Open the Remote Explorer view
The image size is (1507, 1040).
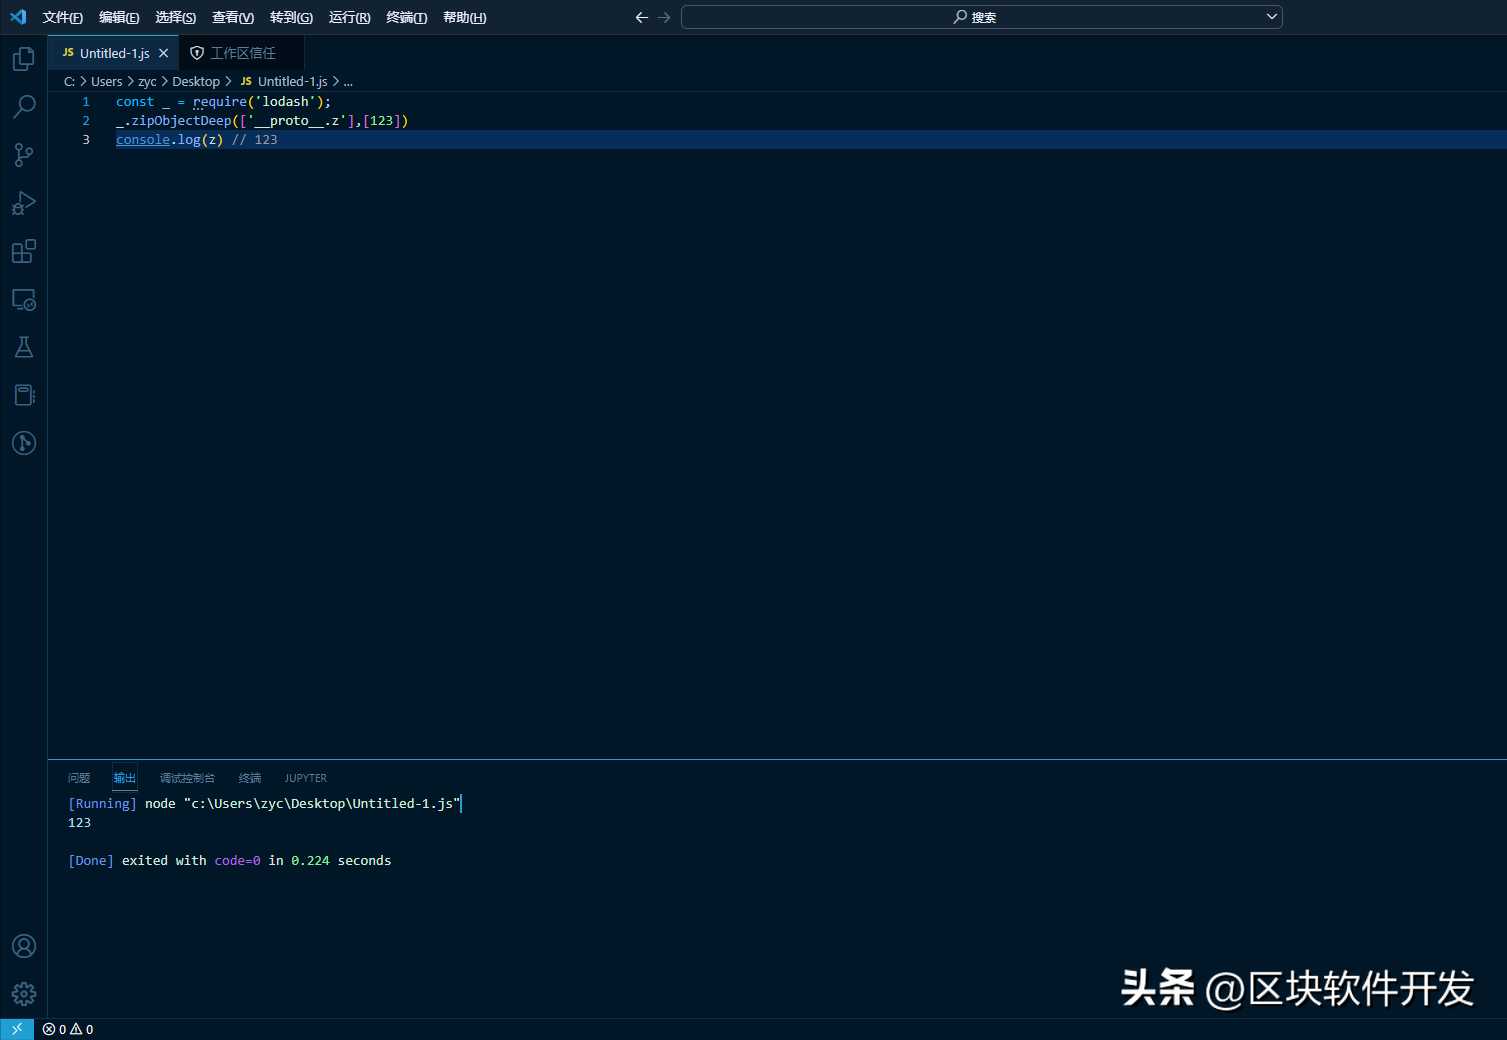[x=24, y=299]
